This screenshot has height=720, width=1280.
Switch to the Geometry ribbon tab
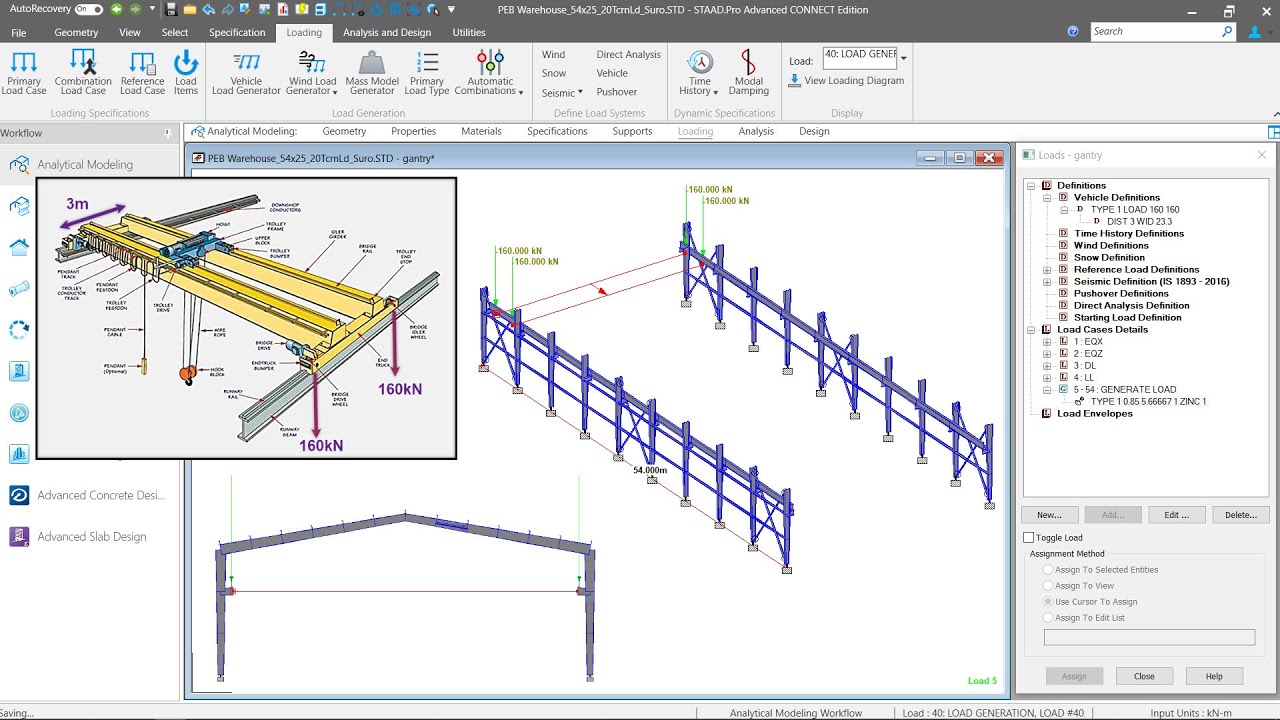click(x=76, y=32)
